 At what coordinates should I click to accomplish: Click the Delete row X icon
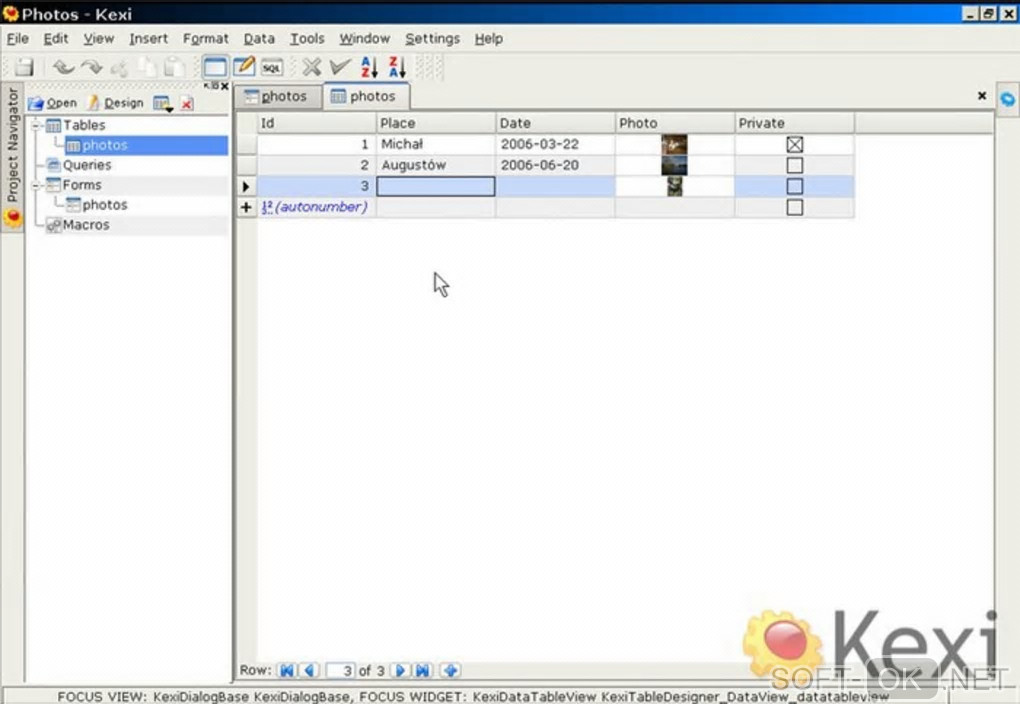point(312,66)
